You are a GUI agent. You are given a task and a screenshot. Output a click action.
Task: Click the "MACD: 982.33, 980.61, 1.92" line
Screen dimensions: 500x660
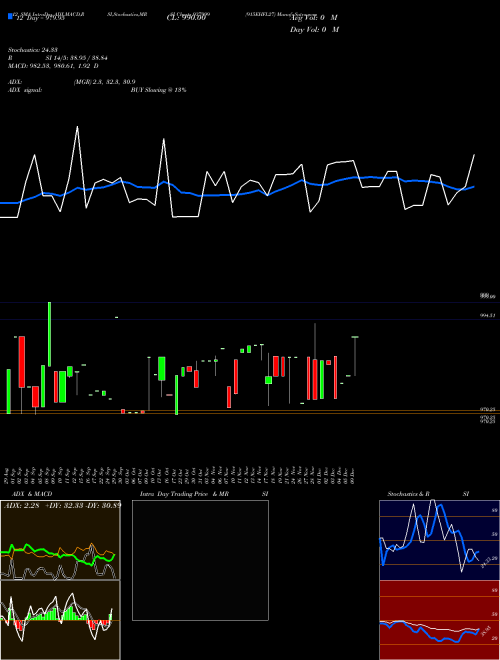pos(49,66)
